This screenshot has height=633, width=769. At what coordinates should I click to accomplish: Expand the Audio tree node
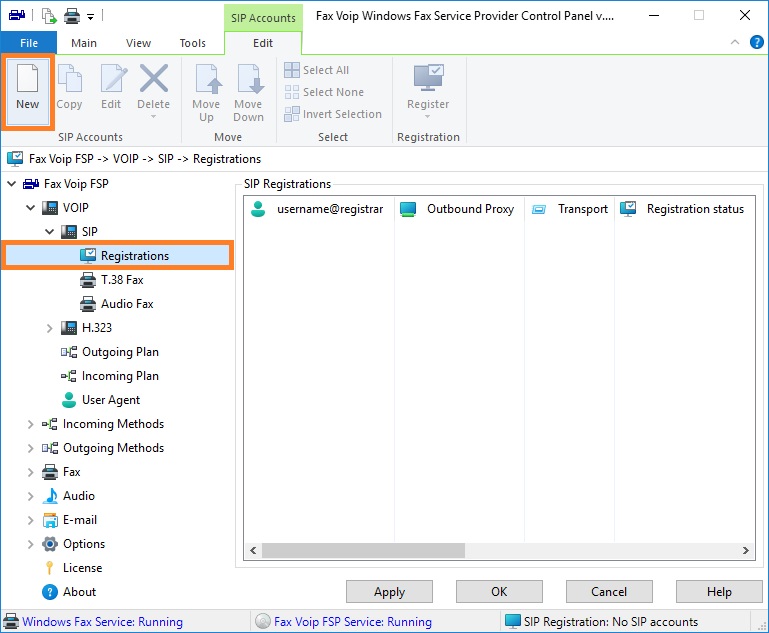point(30,496)
